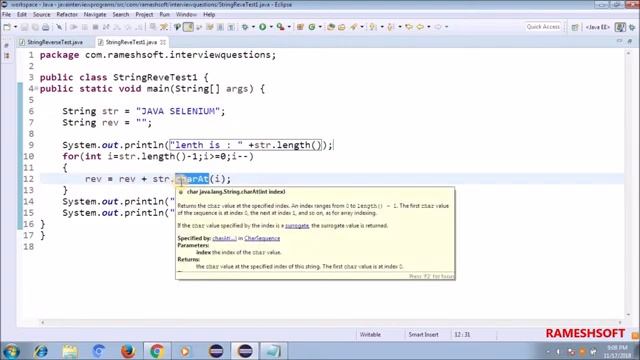Click the surrogate link in Javadoc popup
The image size is (640, 360).
pos(297,225)
